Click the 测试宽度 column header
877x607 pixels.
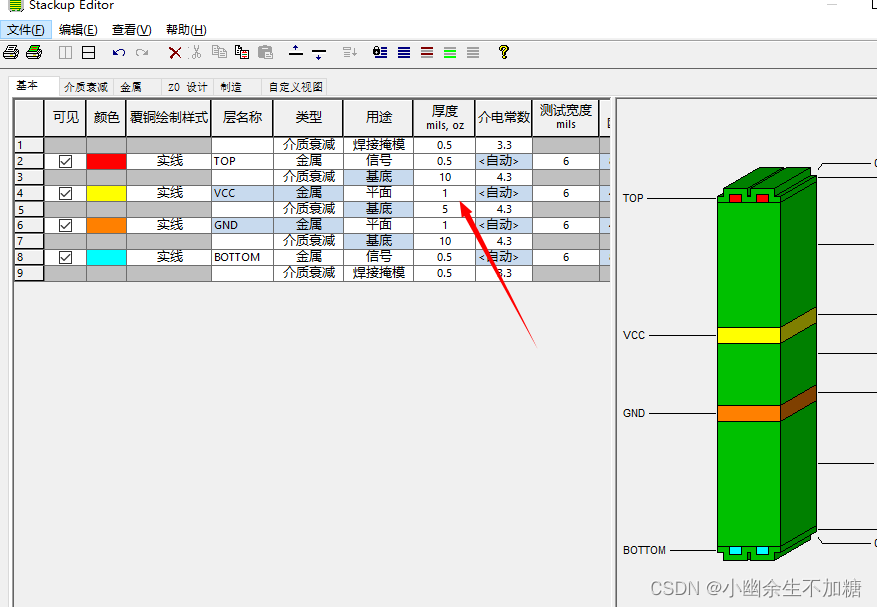[565, 117]
